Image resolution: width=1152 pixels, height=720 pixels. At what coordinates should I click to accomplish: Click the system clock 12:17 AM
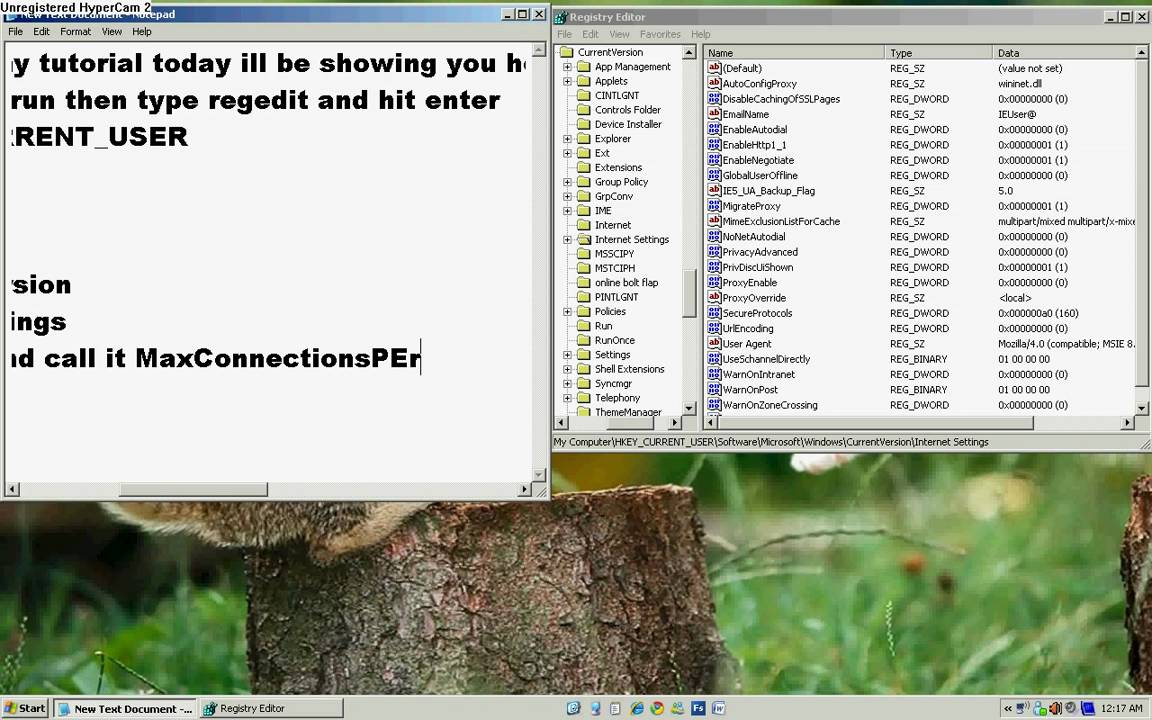tap(1122, 709)
